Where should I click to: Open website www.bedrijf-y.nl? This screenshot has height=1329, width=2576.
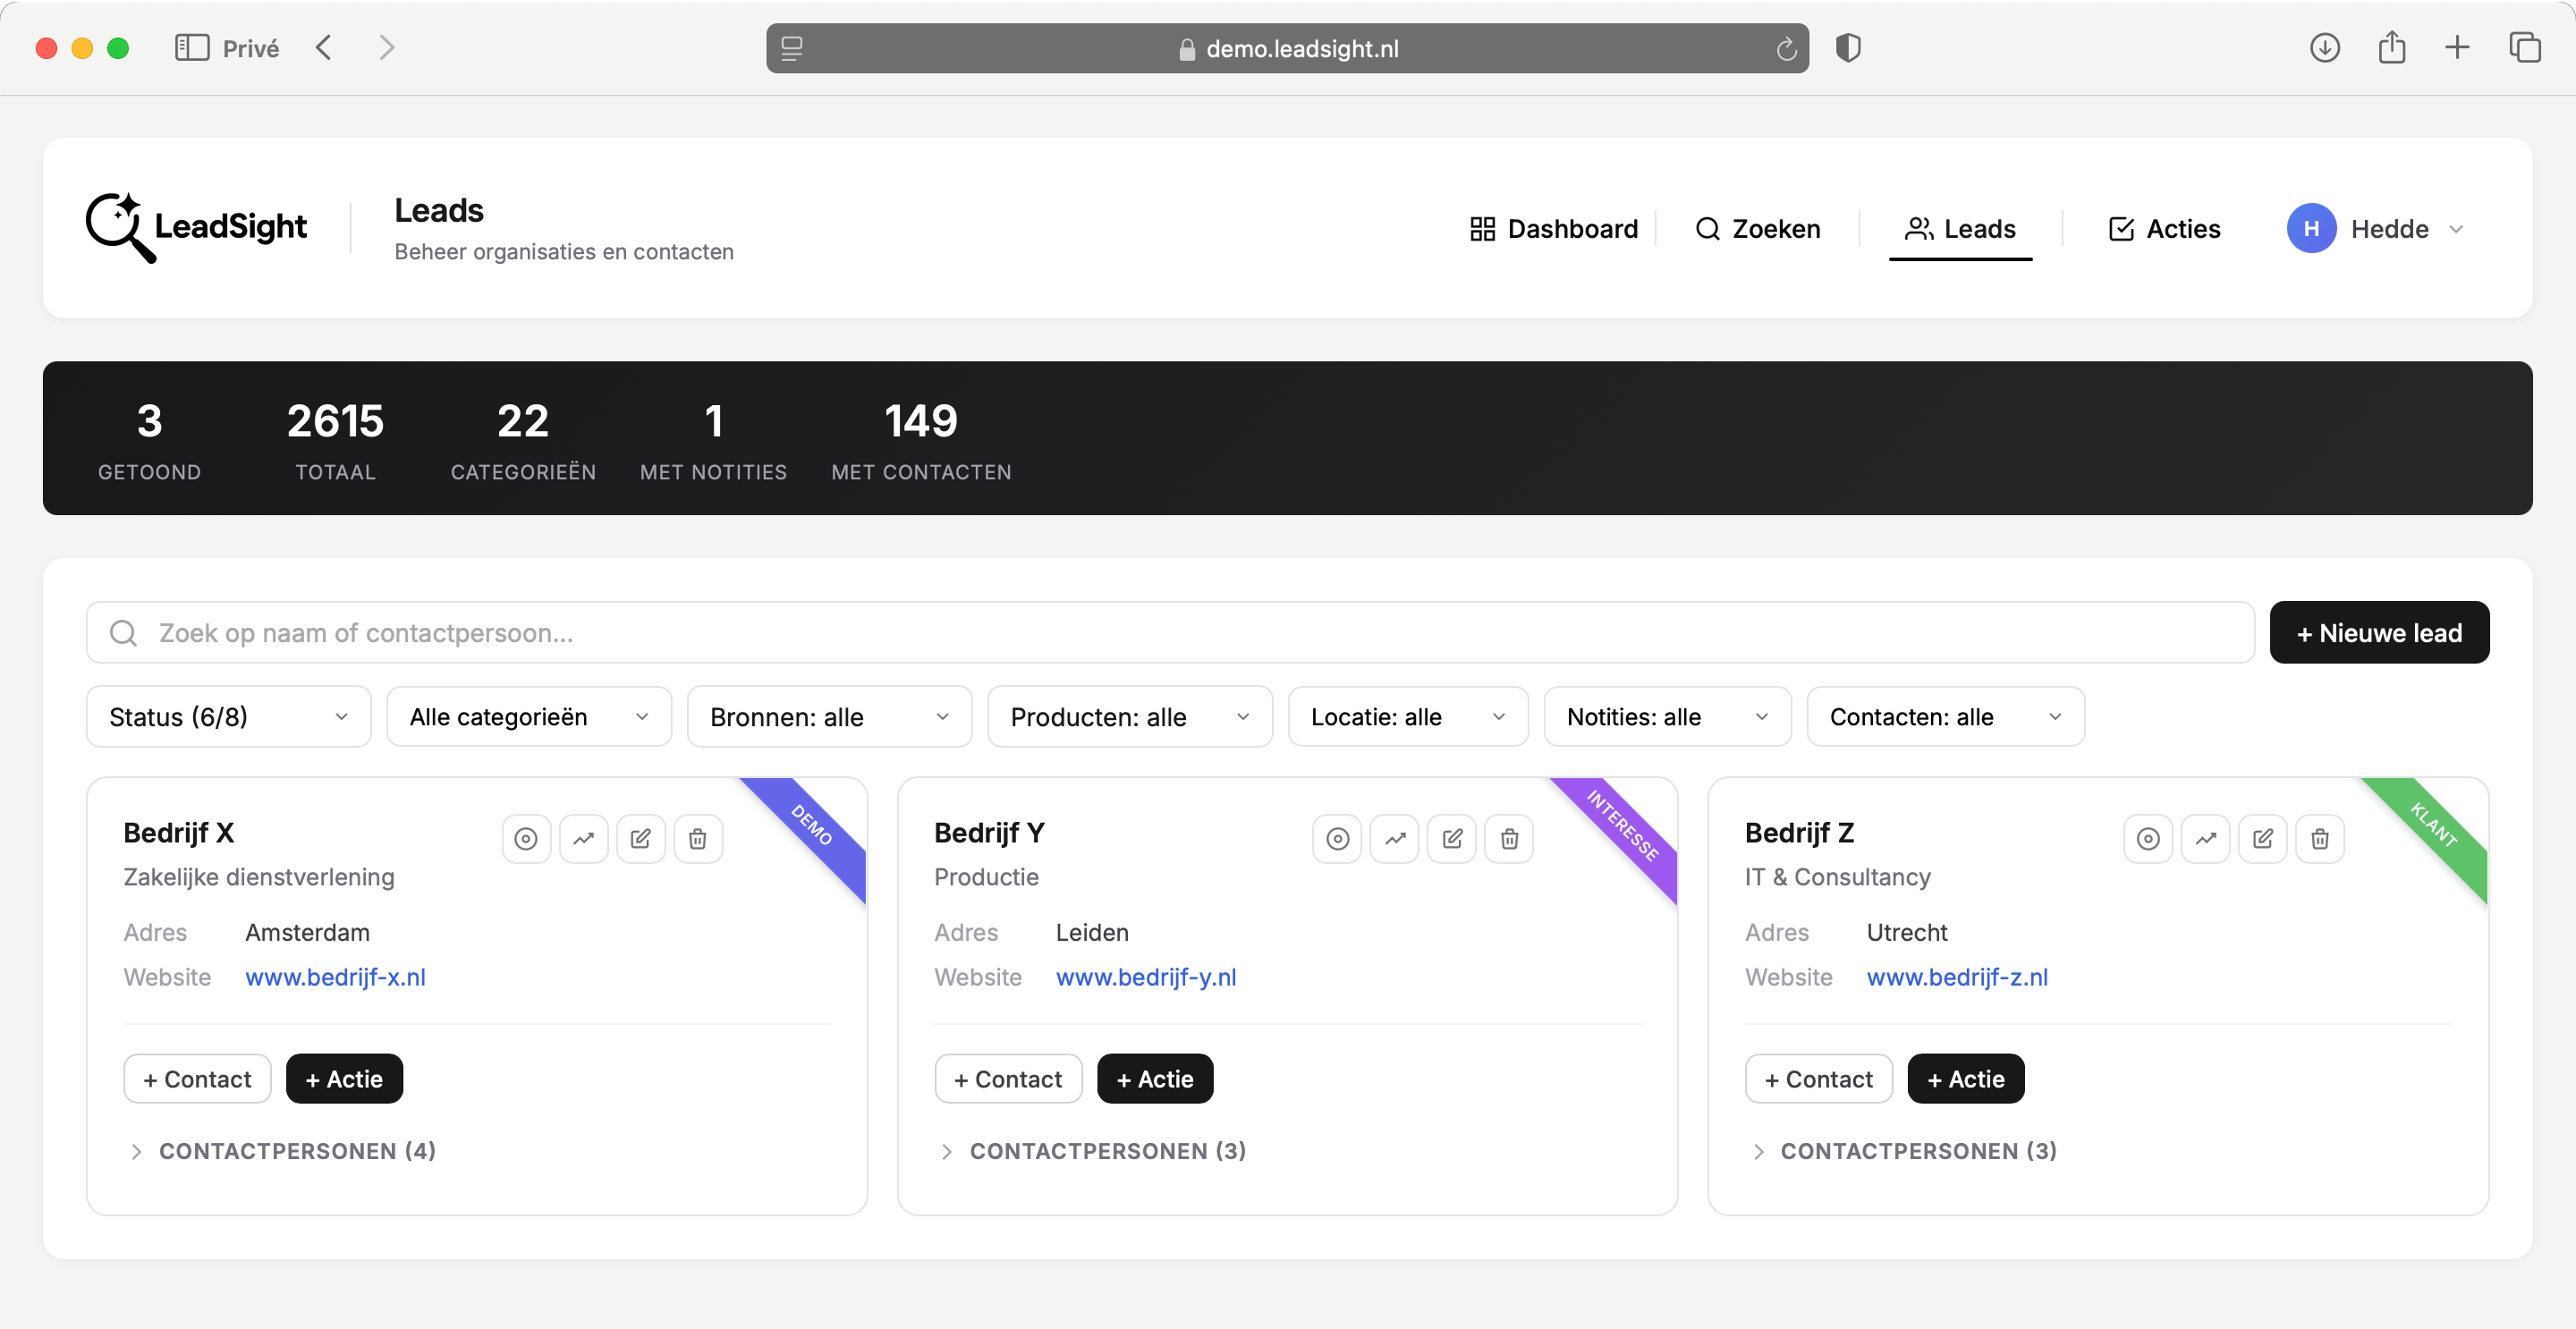(1146, 977)
